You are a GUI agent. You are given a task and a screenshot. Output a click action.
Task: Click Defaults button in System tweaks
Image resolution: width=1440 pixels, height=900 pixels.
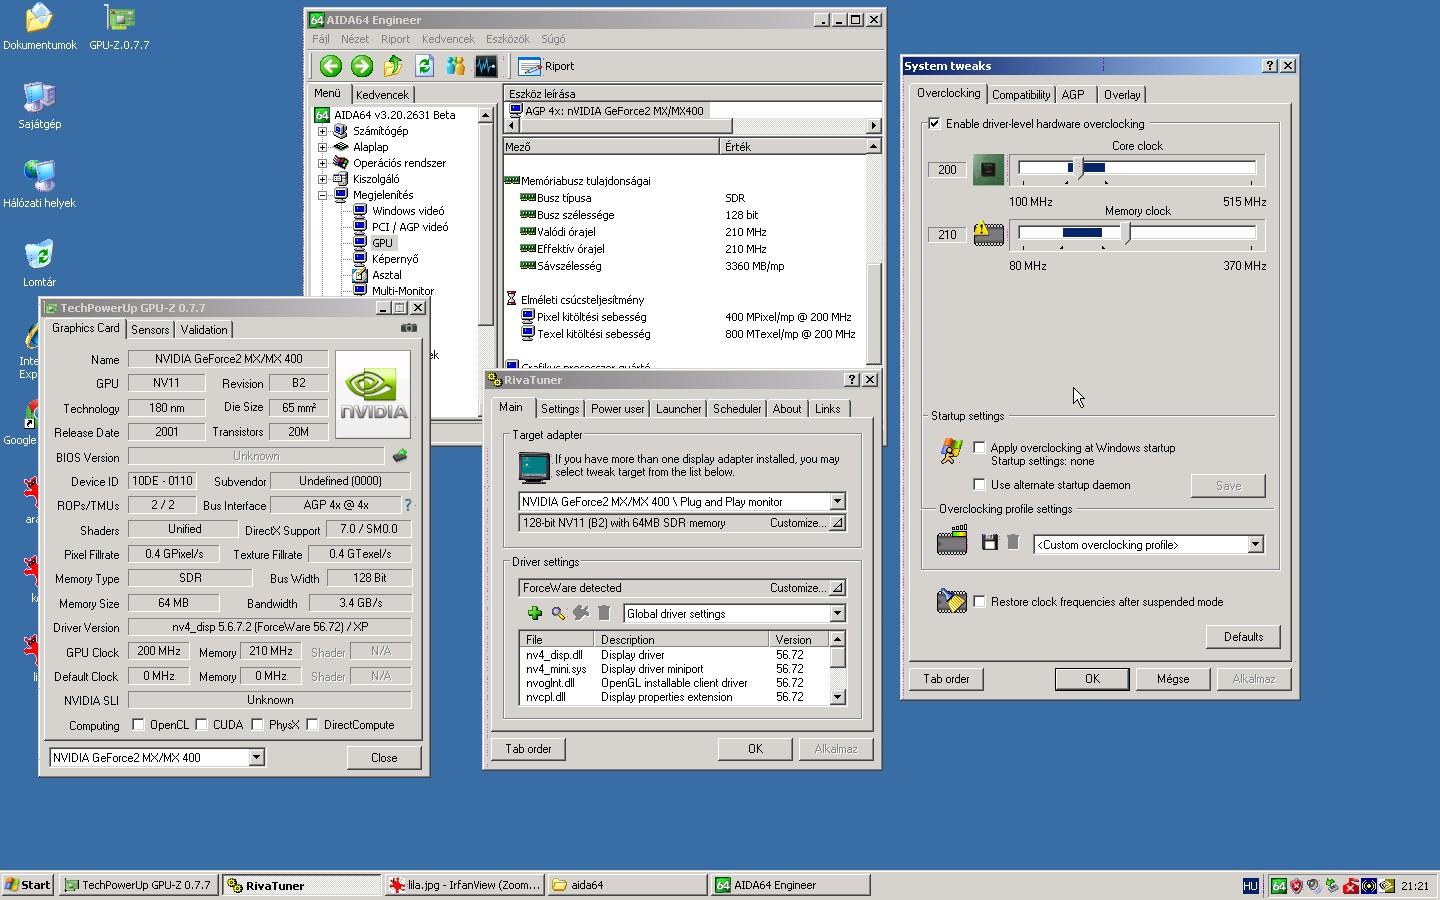(1243, 637)
